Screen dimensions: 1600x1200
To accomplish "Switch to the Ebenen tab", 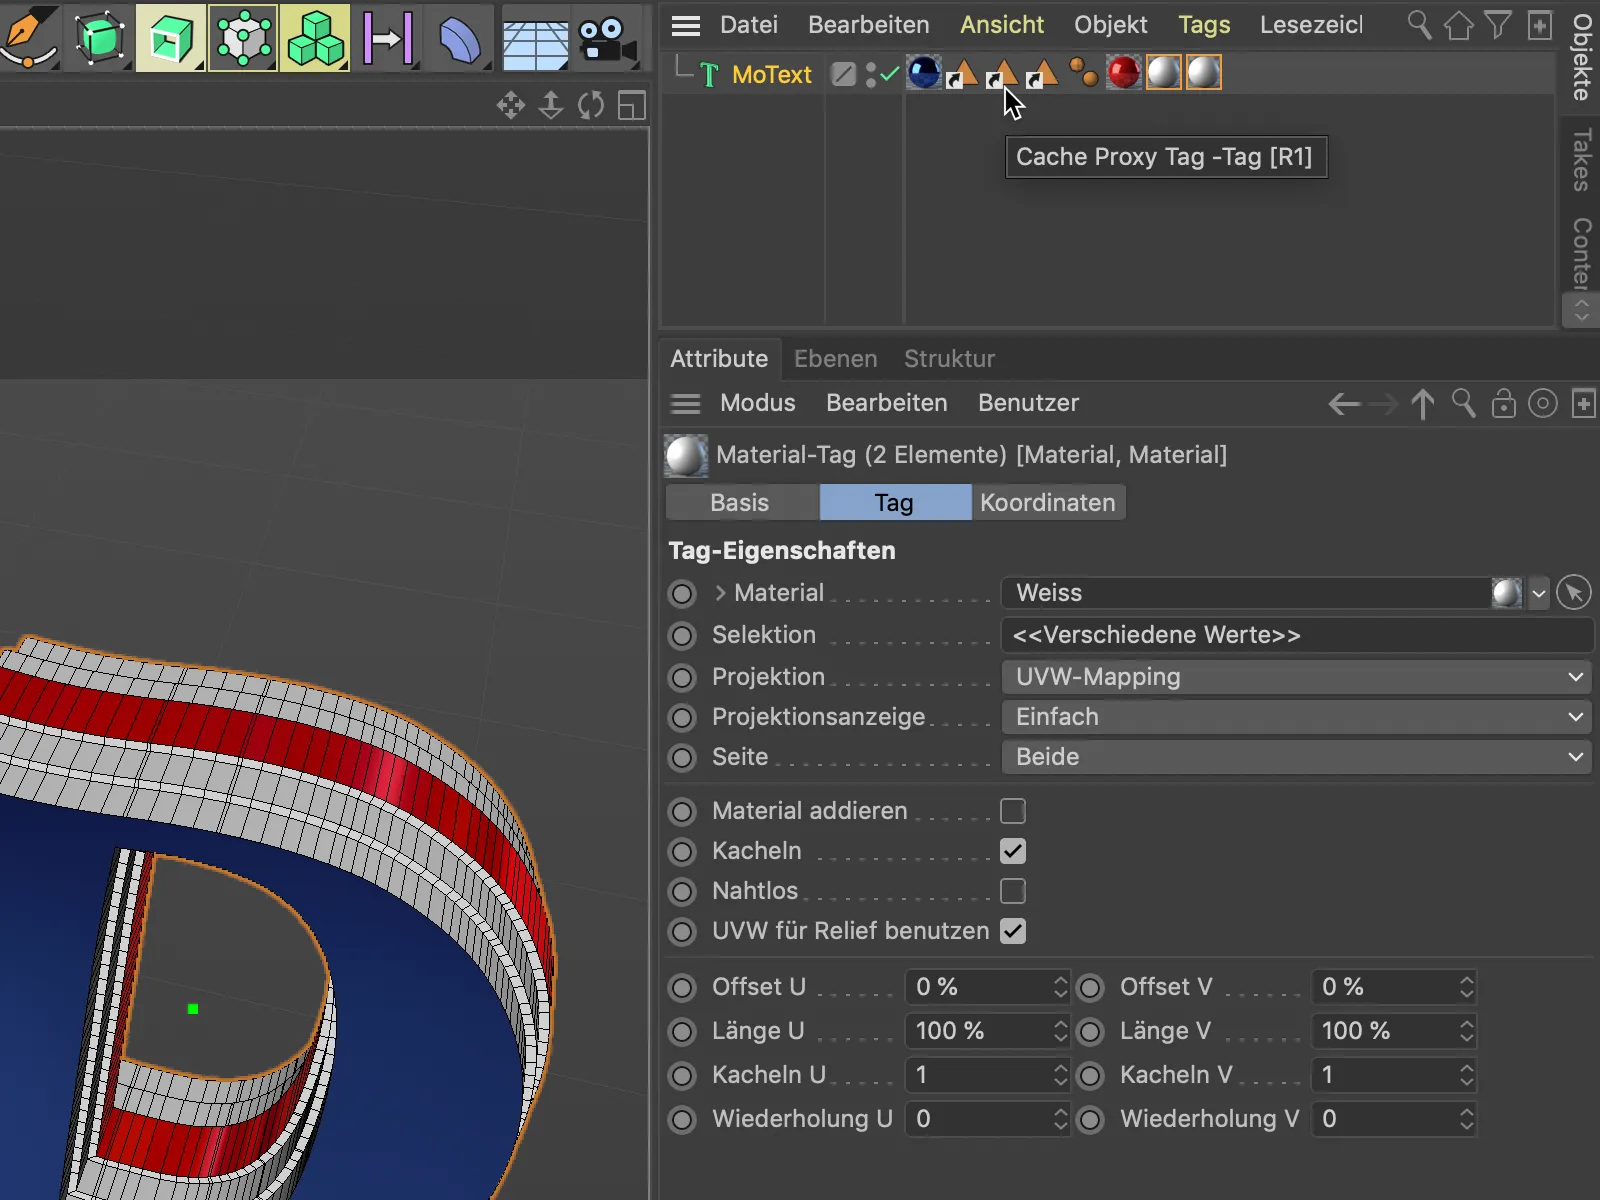I will pos(835,359).
